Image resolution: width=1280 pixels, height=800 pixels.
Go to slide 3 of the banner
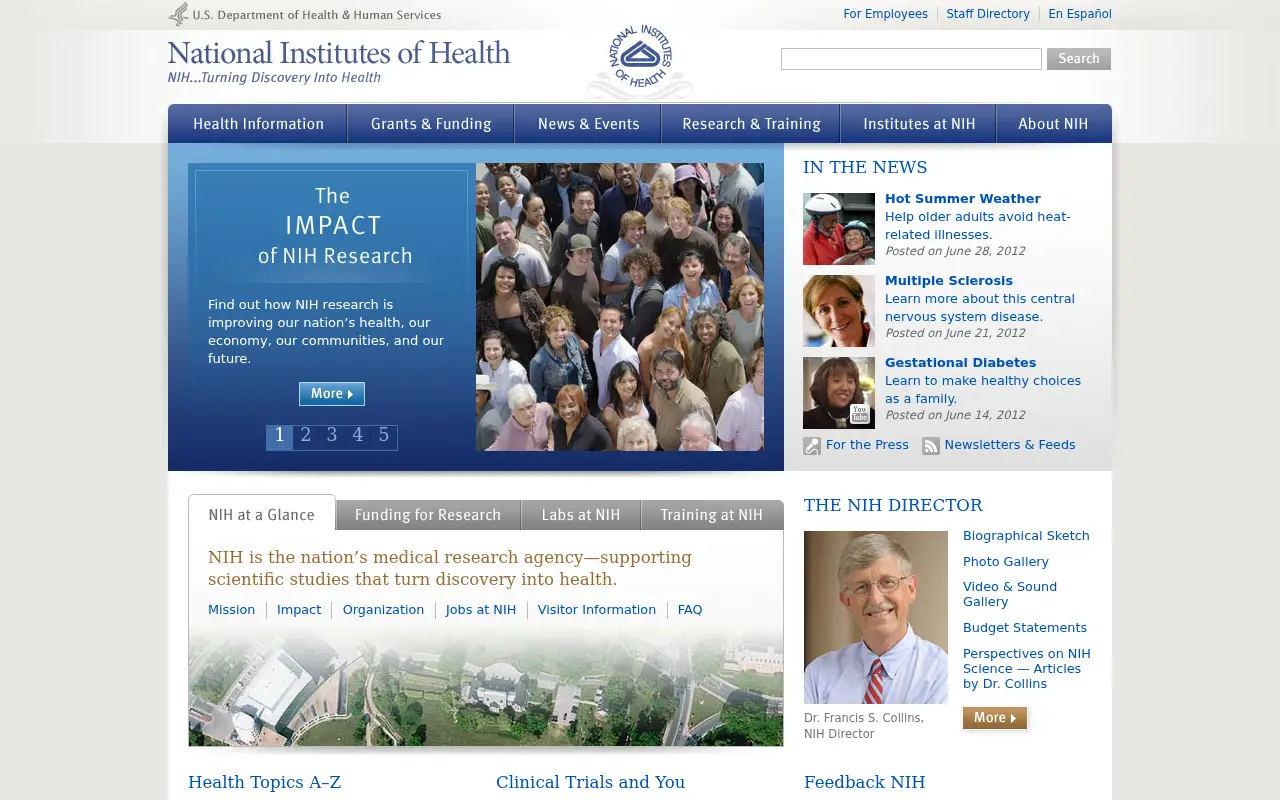tap(332, 437)
